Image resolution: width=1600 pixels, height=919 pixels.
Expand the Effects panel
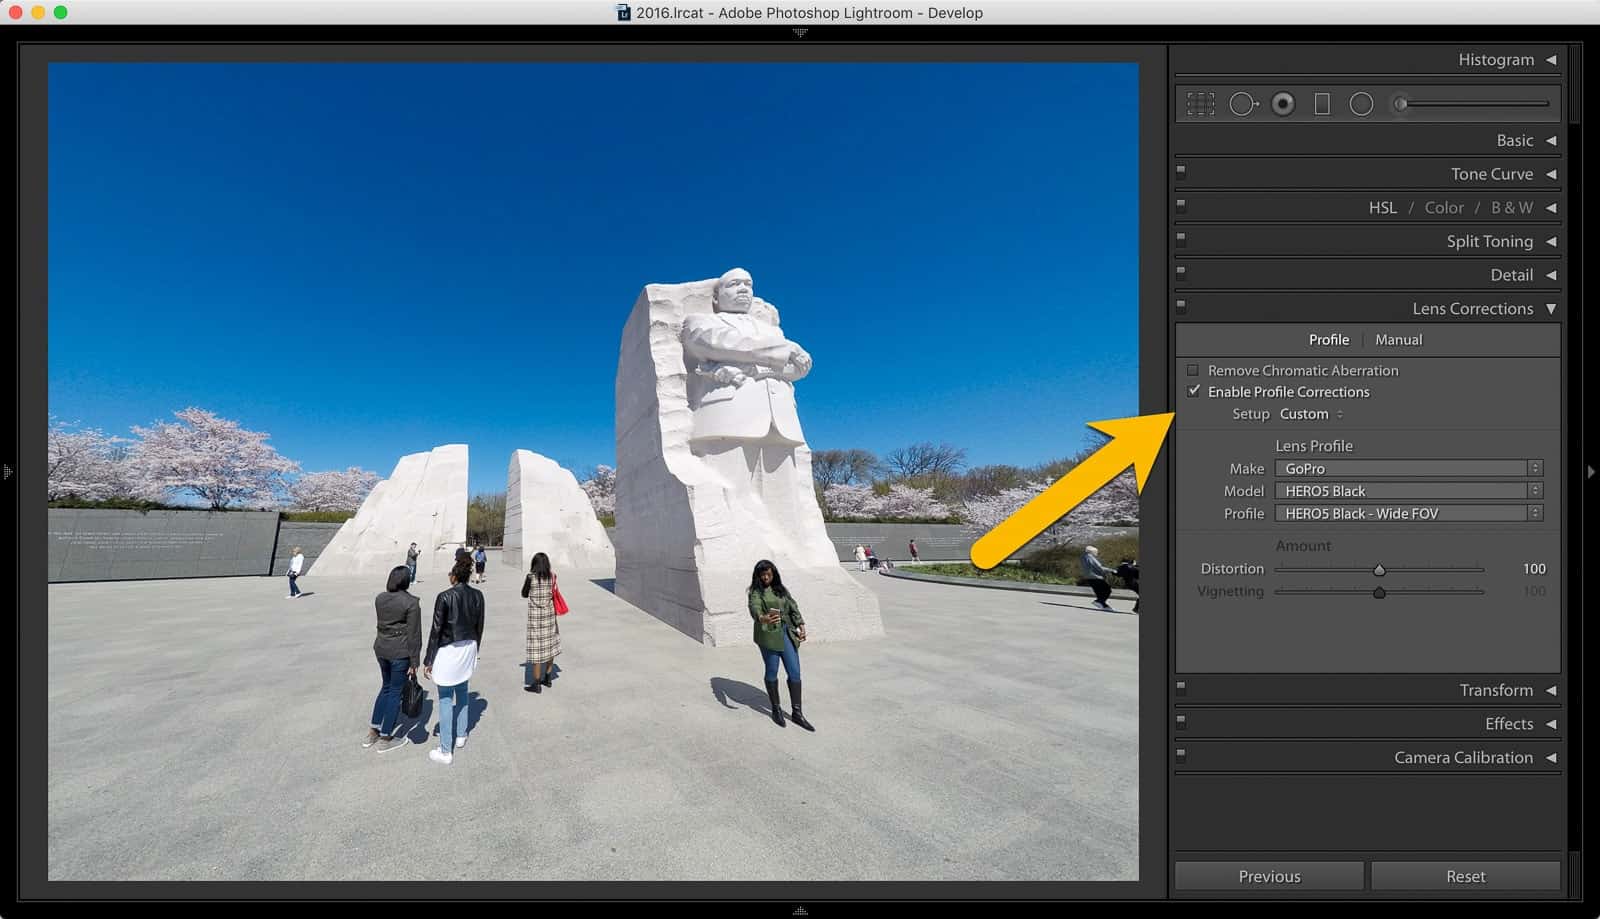(1551, 724)
